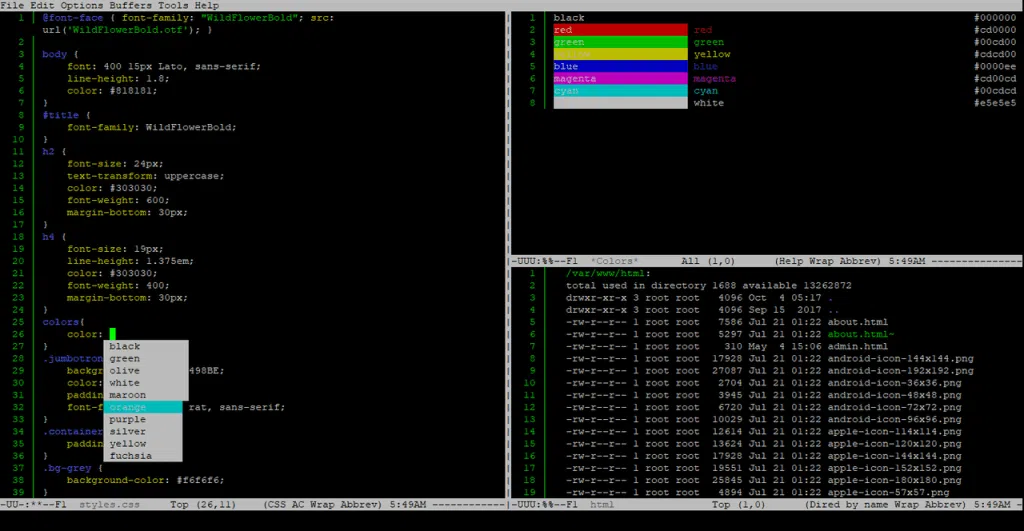Choose purple in the completion popup
This screenshot has width=1024, height=531.
pyautogui.click(x=143, y=419)
